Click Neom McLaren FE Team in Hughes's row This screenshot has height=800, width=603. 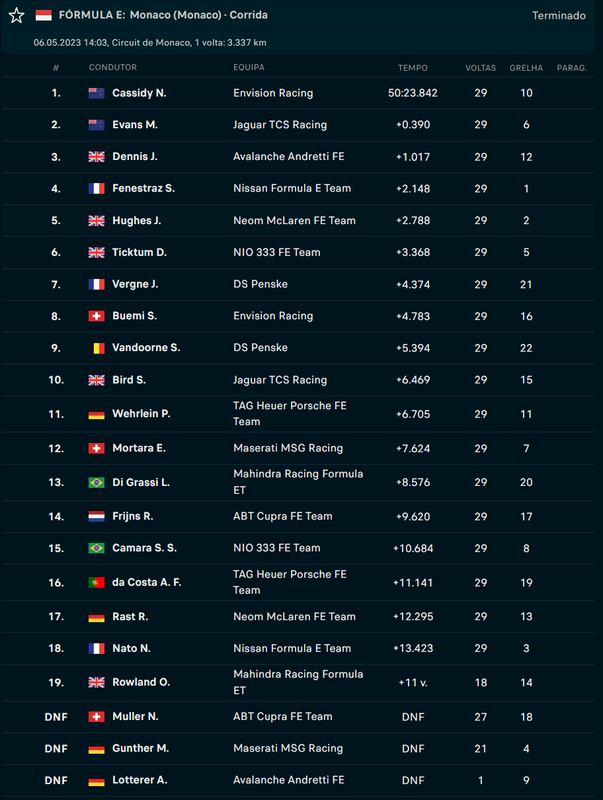coord(294,220)
